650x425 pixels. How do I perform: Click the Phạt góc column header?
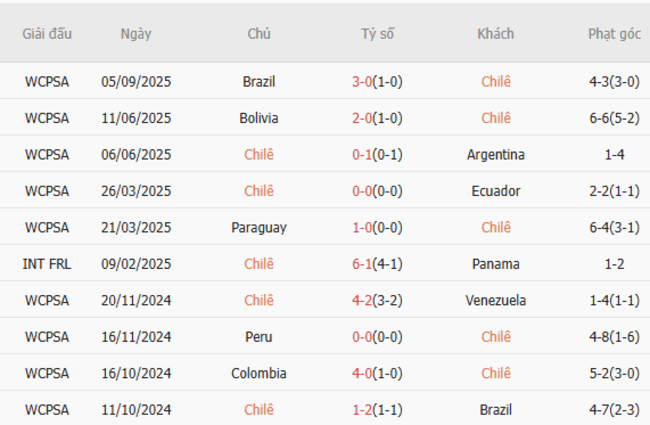click(614, 33)
